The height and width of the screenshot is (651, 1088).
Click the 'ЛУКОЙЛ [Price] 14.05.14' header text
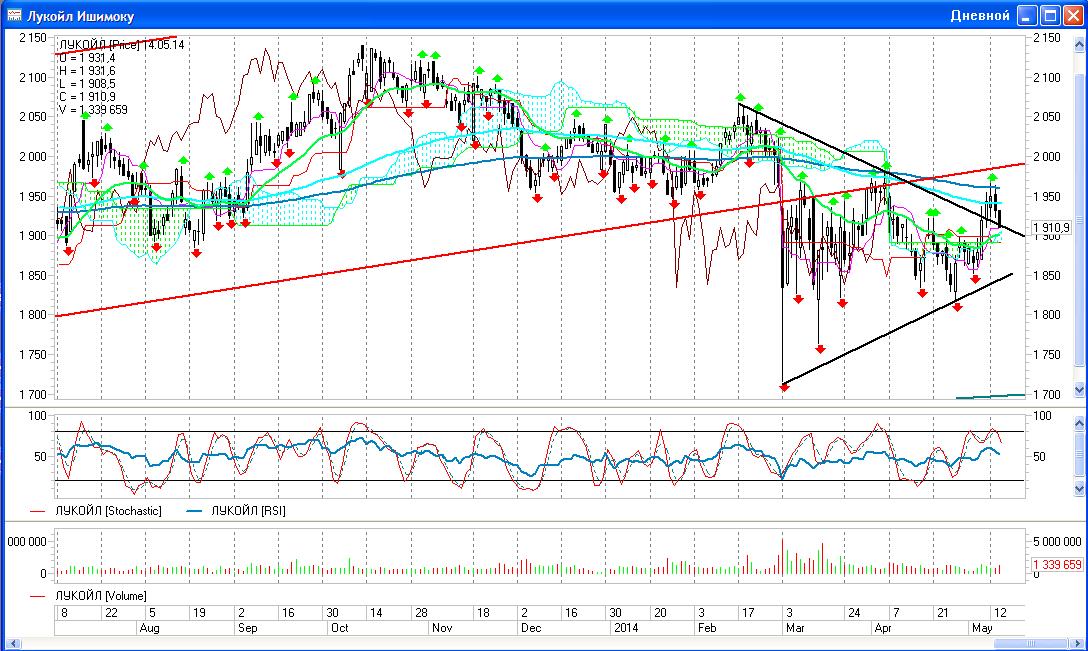pos(122,44)
